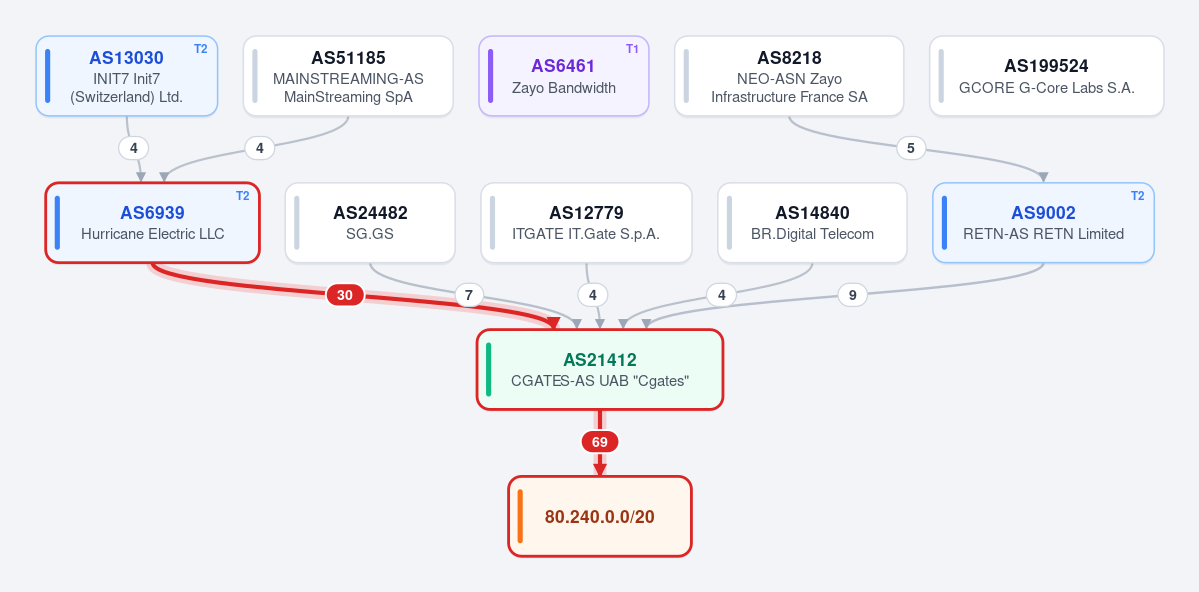This screenshot has width=1199, height=592.
Task: Click the T2 badge on AS9002
Action: tap(1138, 196)
